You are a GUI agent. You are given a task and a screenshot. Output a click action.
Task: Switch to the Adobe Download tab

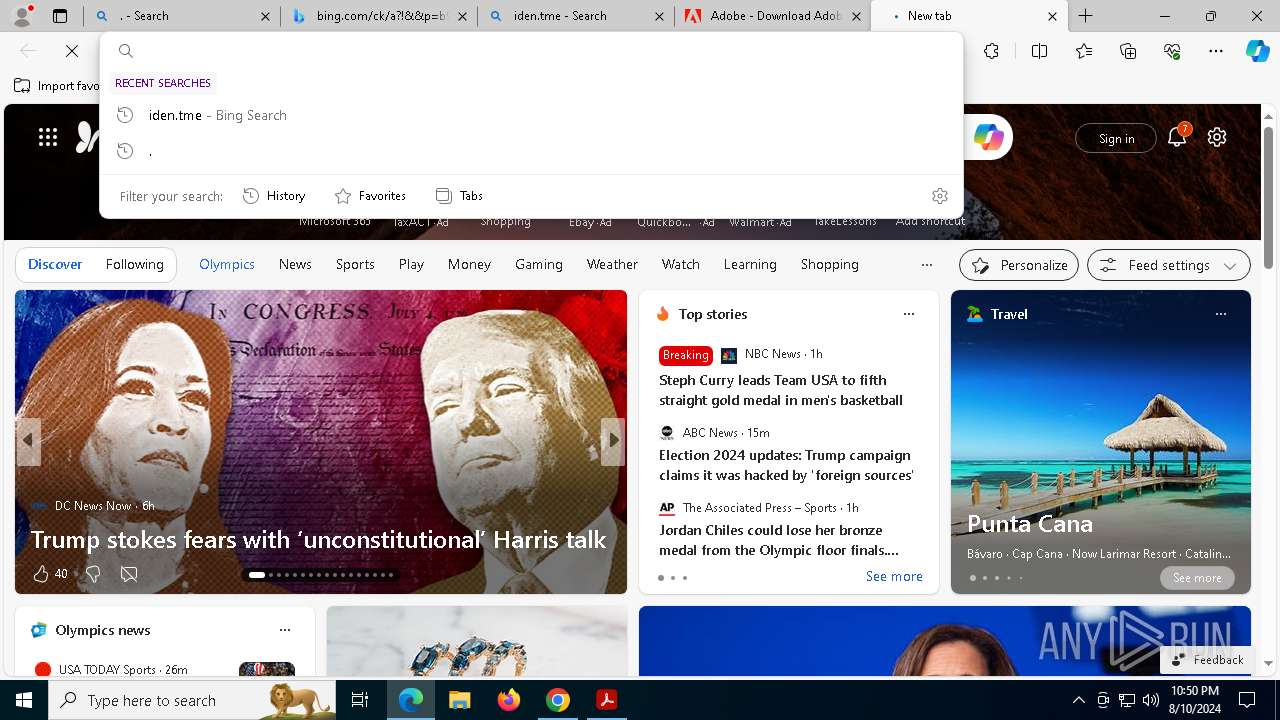click(x=771, y=16)
